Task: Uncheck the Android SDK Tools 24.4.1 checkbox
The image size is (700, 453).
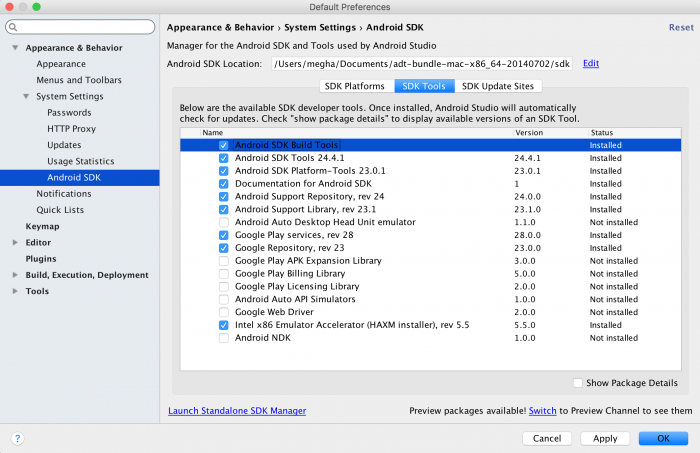Action: click(224, 158)
